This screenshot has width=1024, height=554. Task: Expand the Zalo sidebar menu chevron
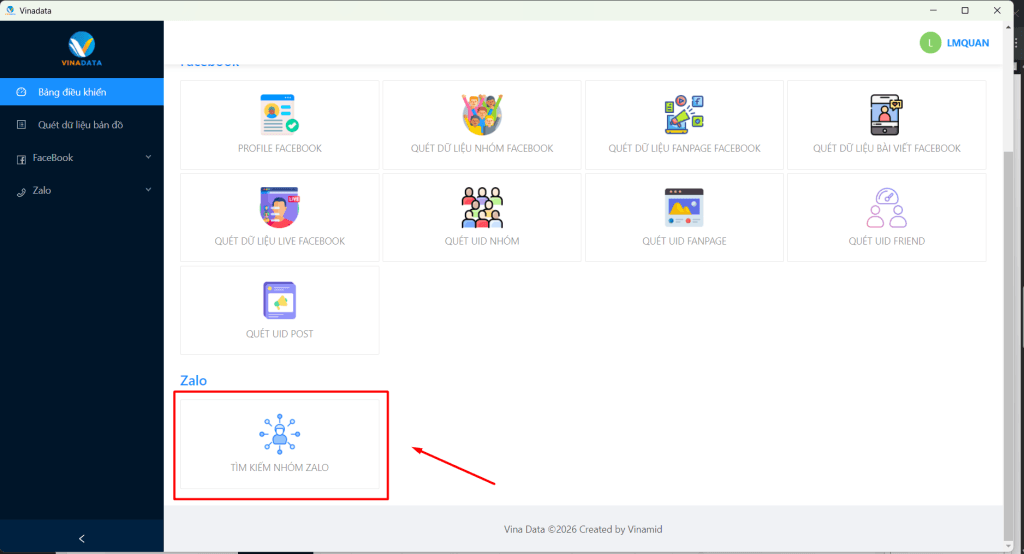pyautogui.click(x=148, y=190)
